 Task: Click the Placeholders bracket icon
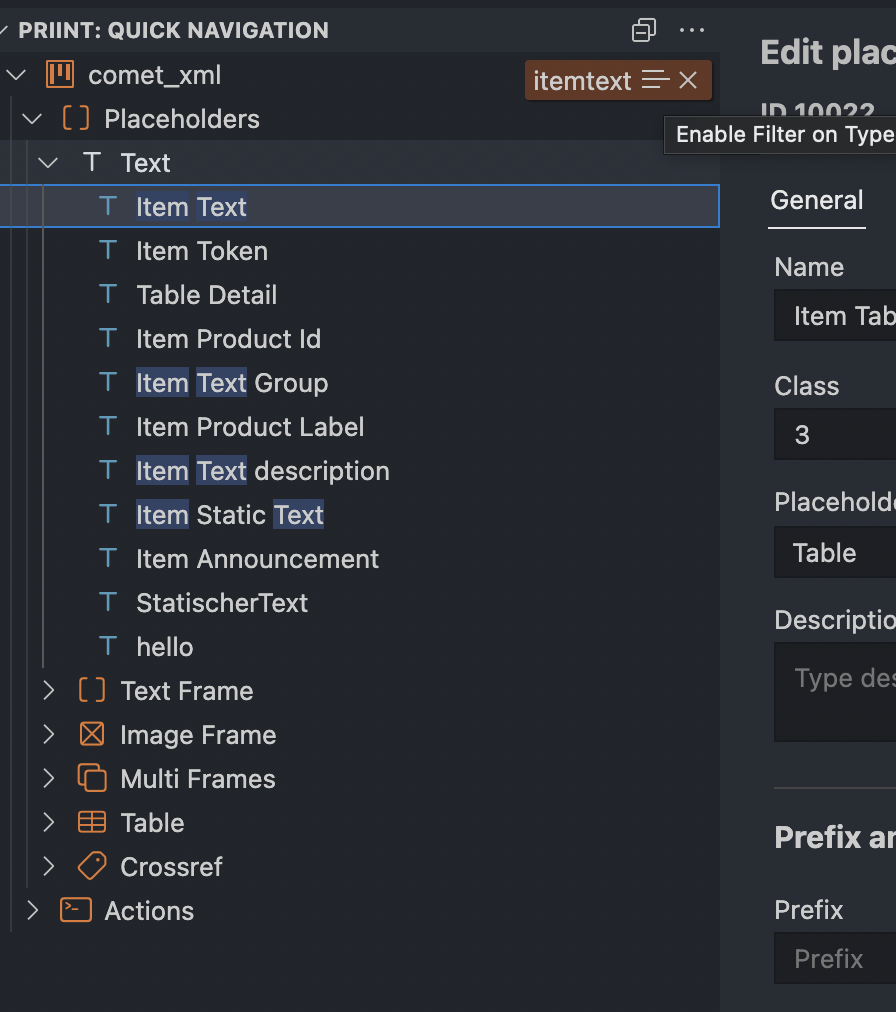[x=76, y=119]
